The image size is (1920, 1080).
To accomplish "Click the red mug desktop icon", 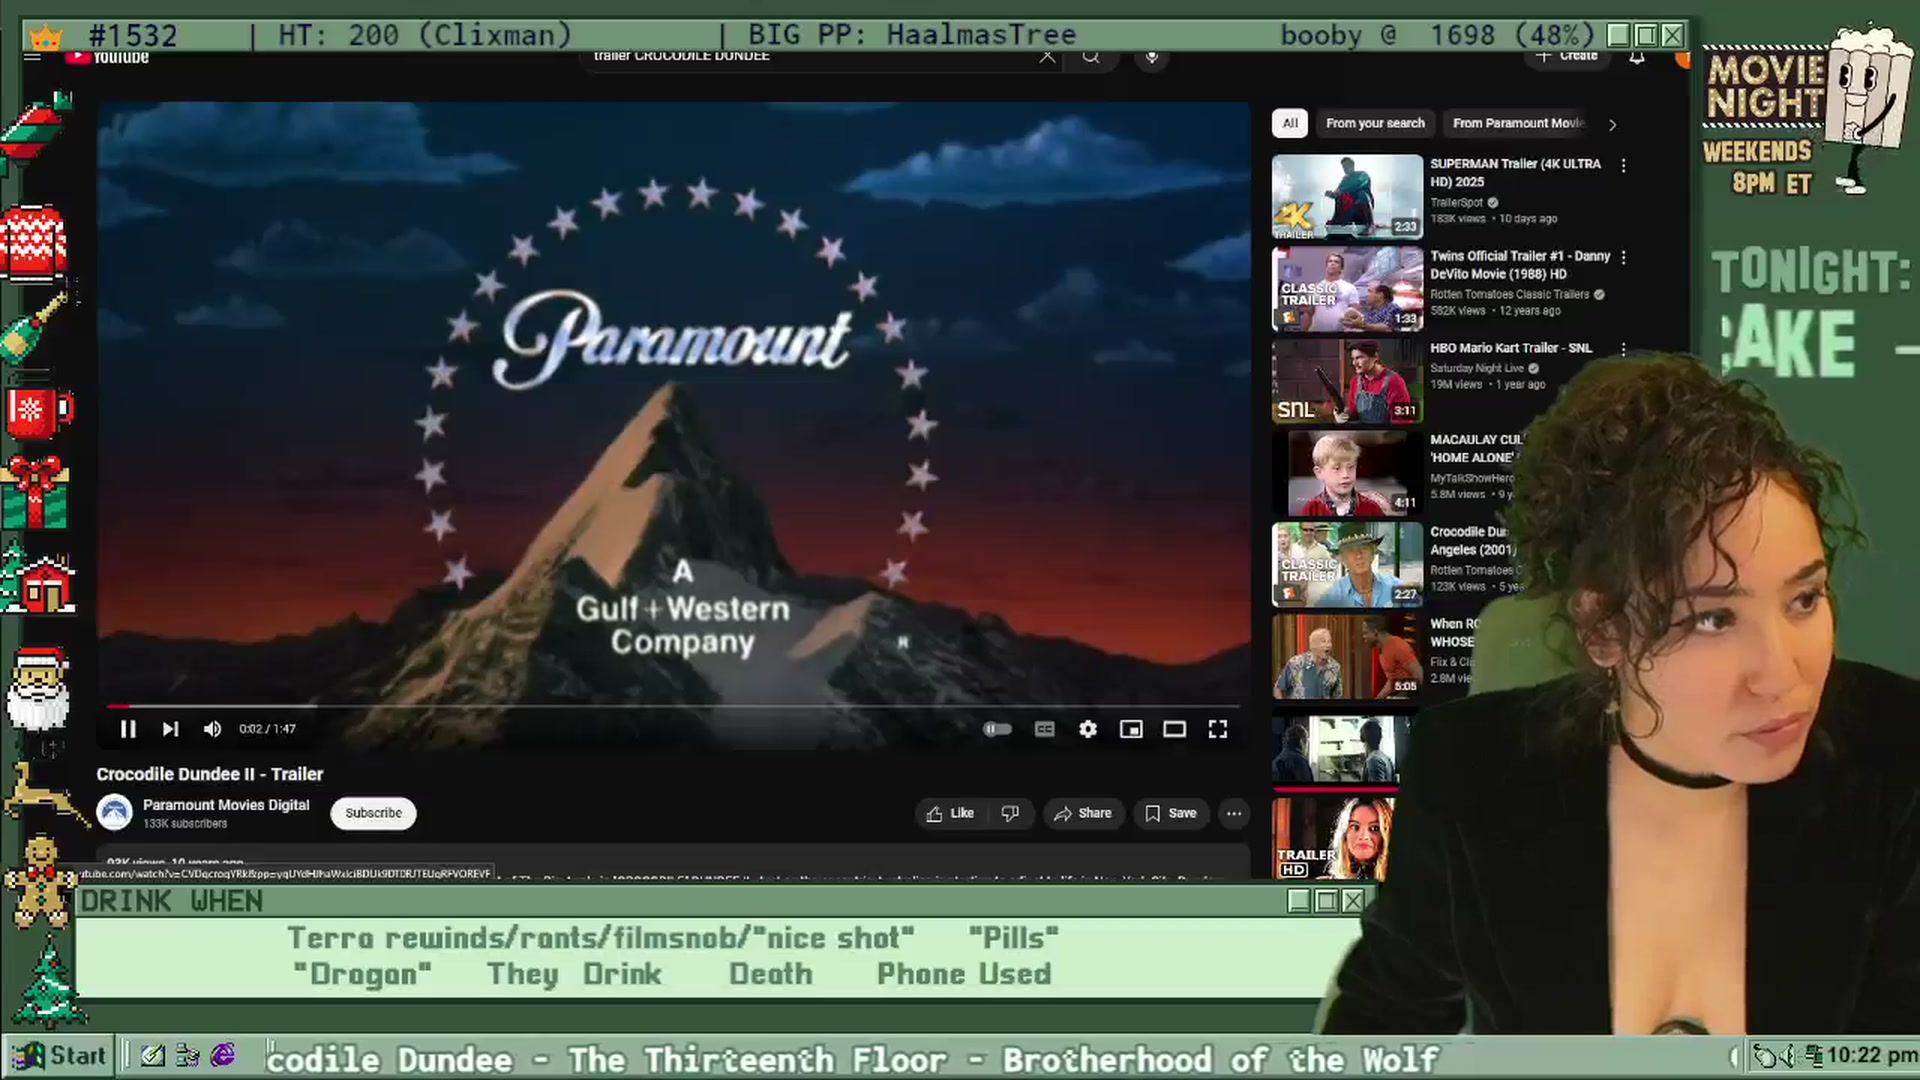I will click(x=38, y=411).
